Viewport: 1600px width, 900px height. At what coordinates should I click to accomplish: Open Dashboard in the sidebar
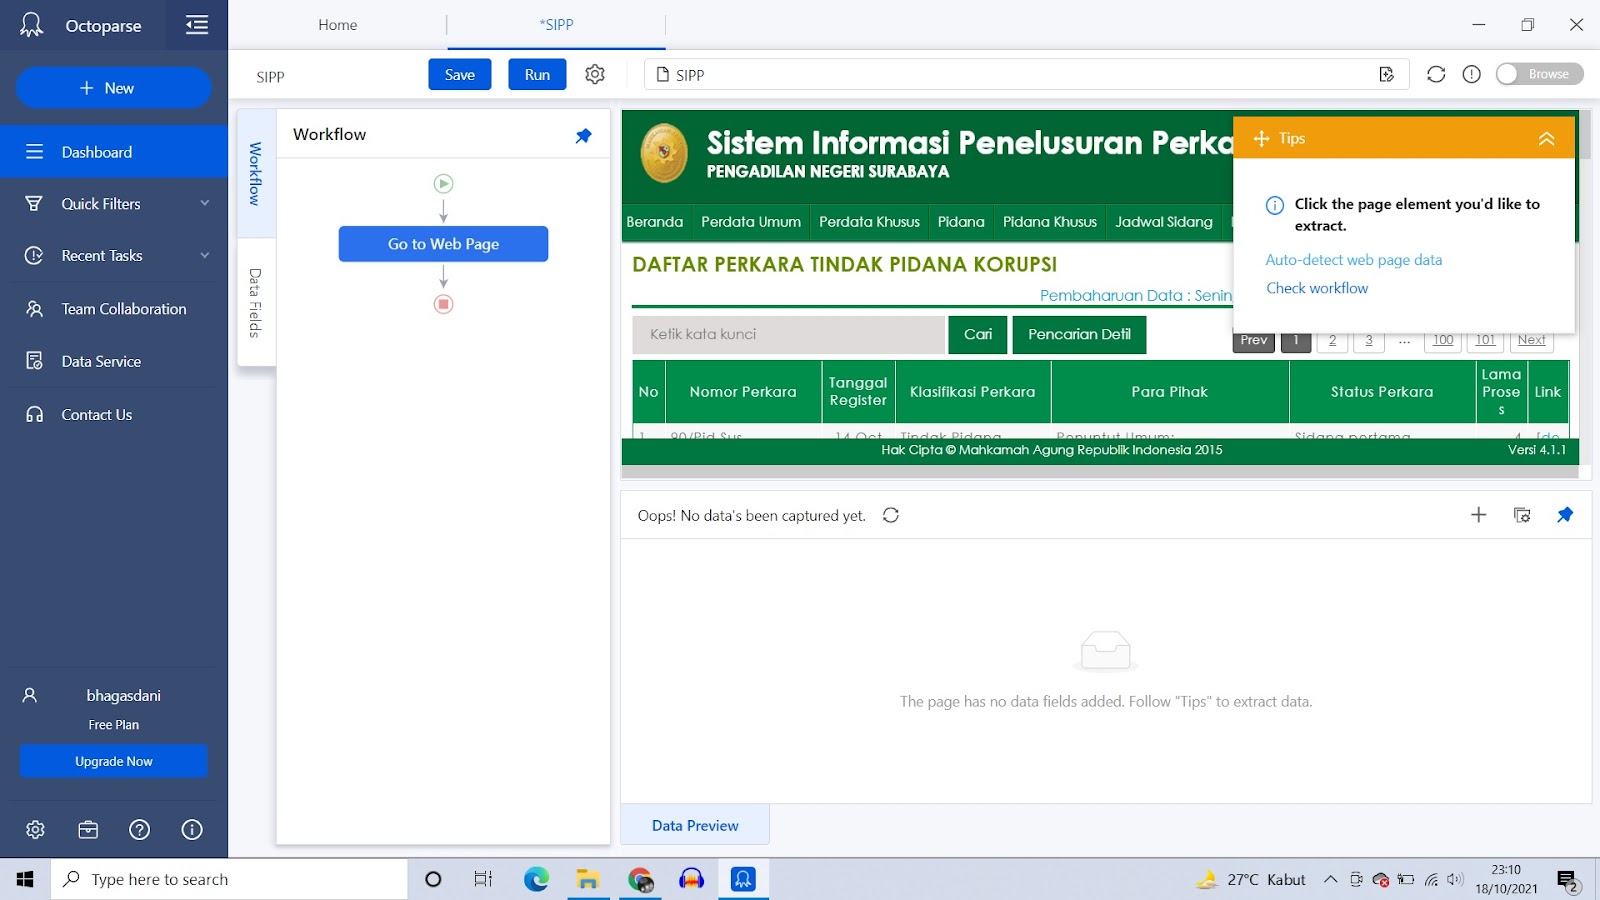point(114,152)
